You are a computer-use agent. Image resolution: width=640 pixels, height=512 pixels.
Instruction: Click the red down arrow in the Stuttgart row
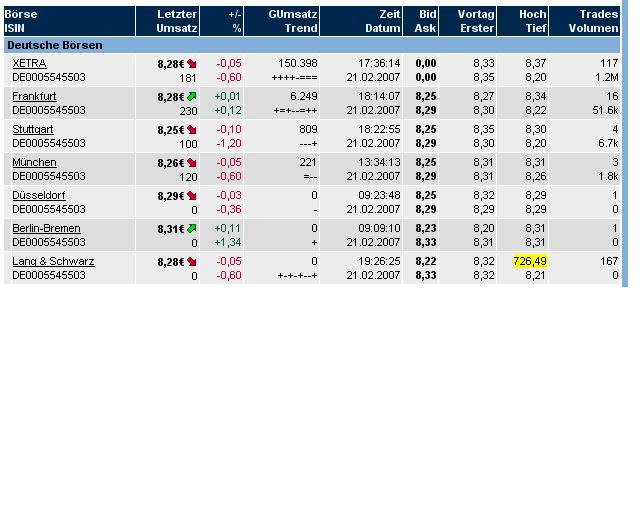pyautogui.click(x=192, y=129)
